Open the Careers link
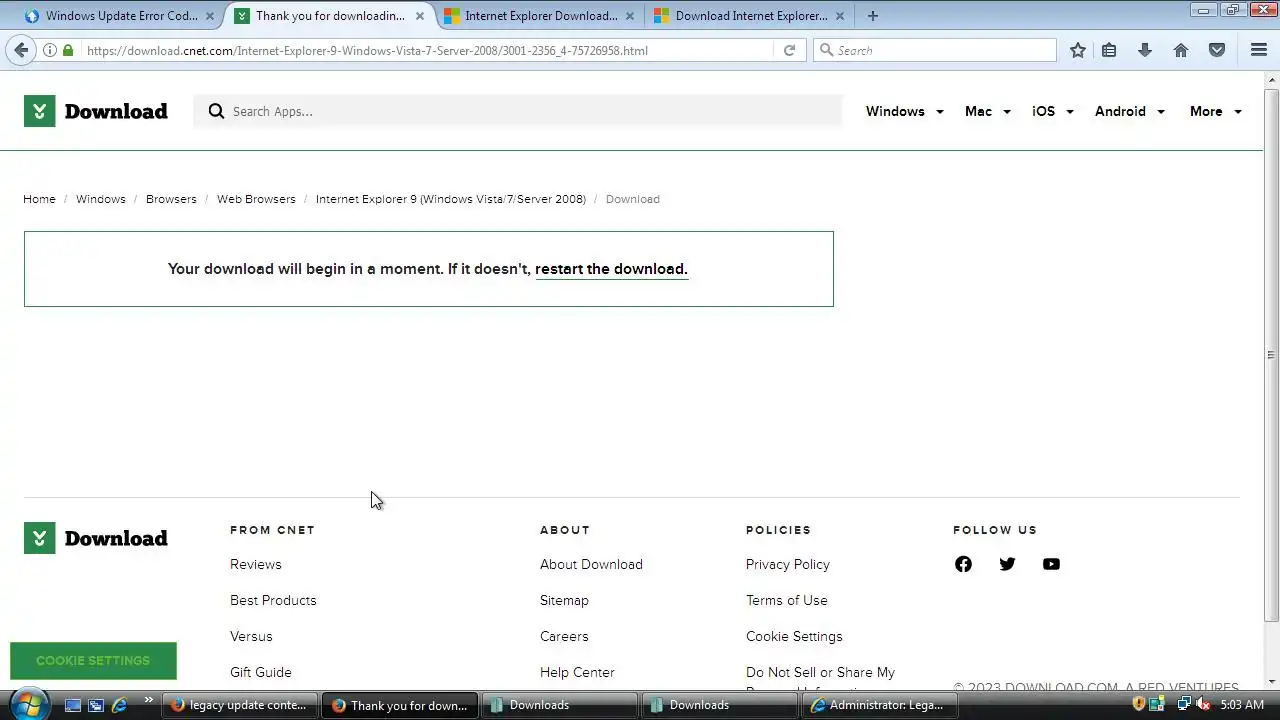The image size is (1280, 720). click(564, 636)
